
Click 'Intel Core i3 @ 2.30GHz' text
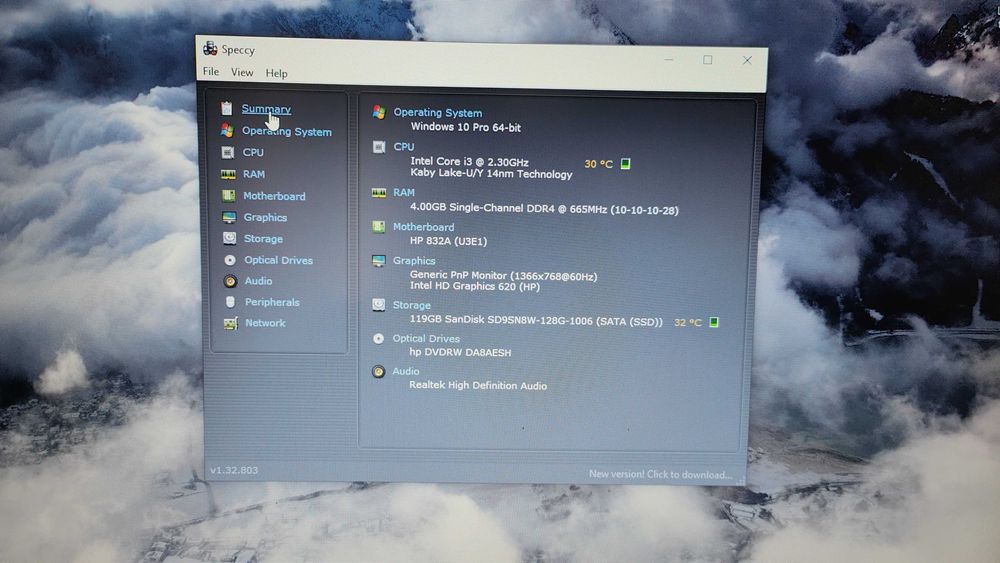click(469, 162)
